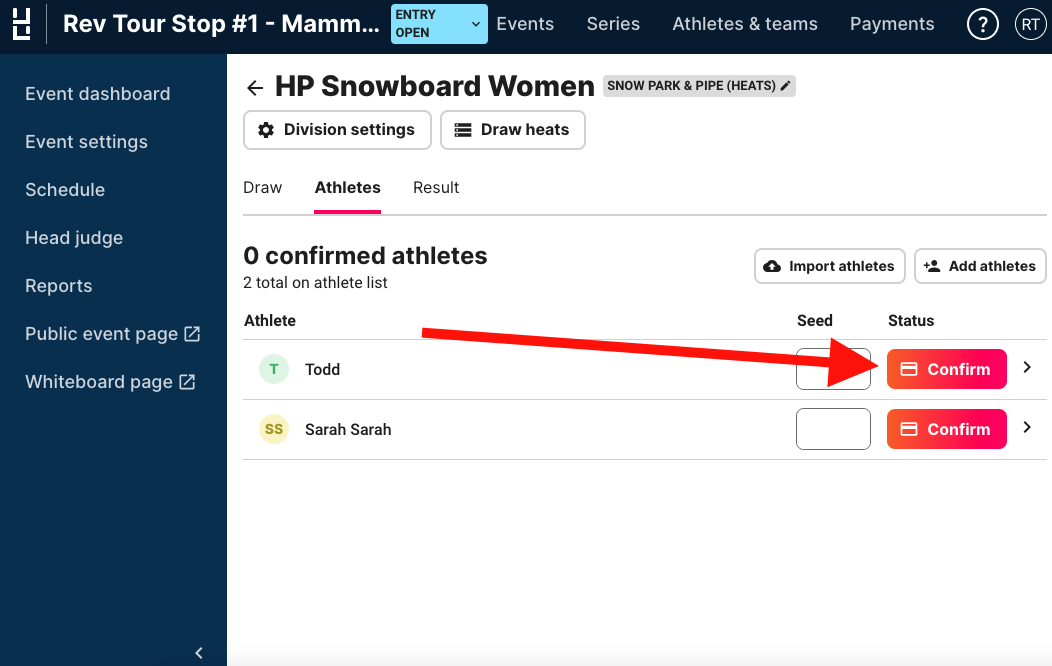Open Division settings
Viewport: 1052px width, 666px height.
tap(337, 130)
